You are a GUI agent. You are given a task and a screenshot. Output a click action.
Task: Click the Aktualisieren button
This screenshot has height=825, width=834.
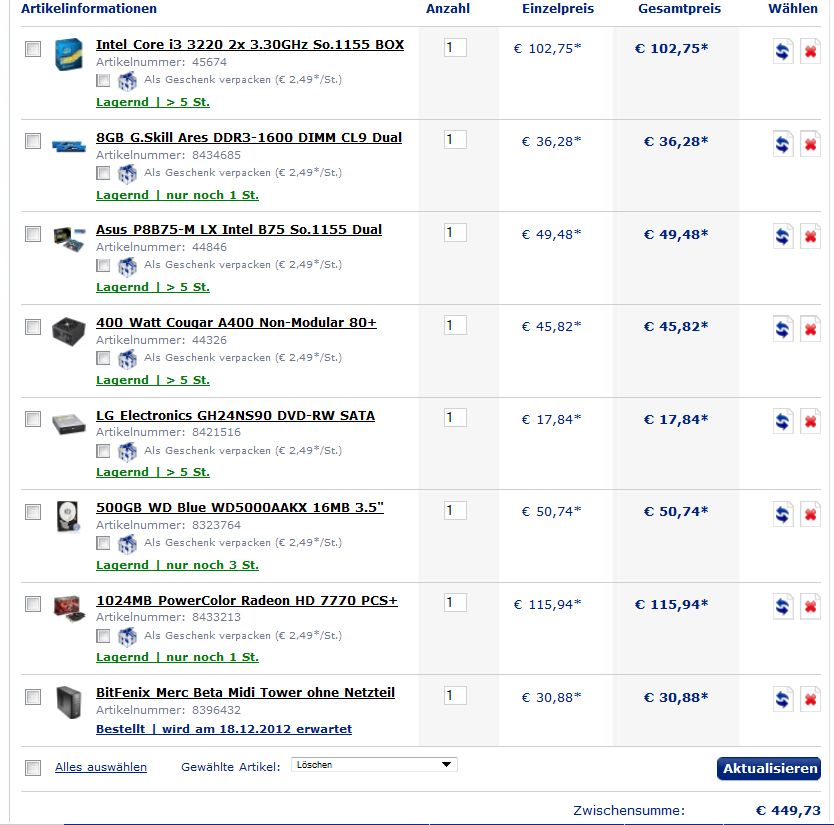click(x=769, y=769)
